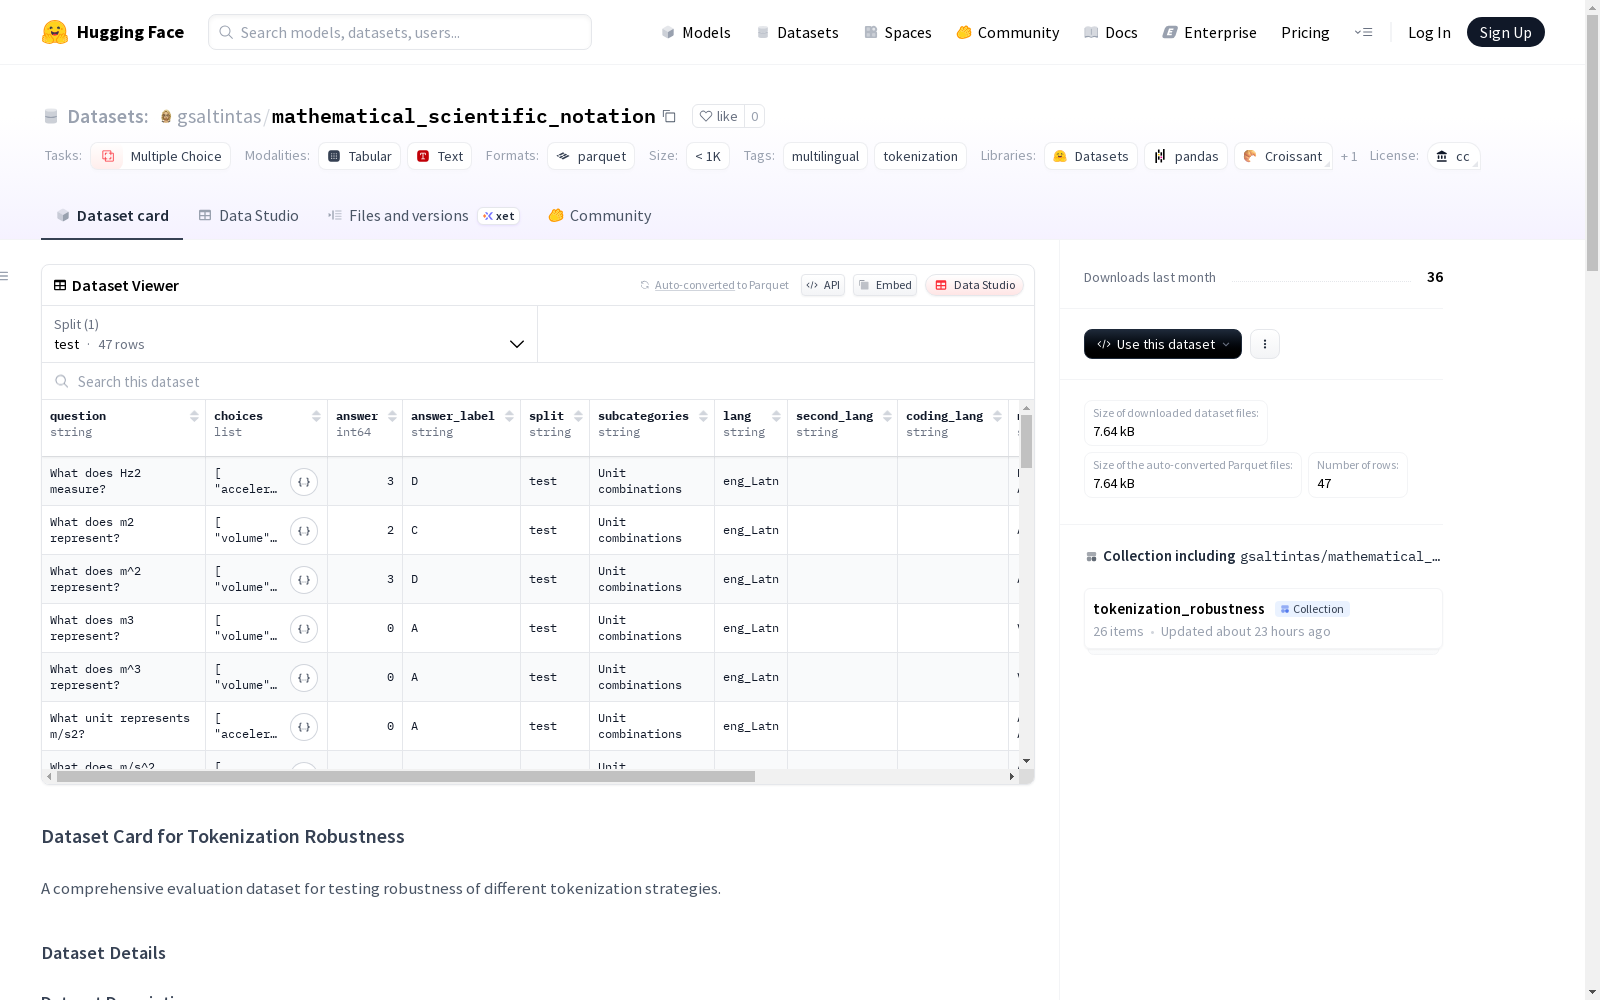Show the +1 additional libraries

pos(1349,156)
